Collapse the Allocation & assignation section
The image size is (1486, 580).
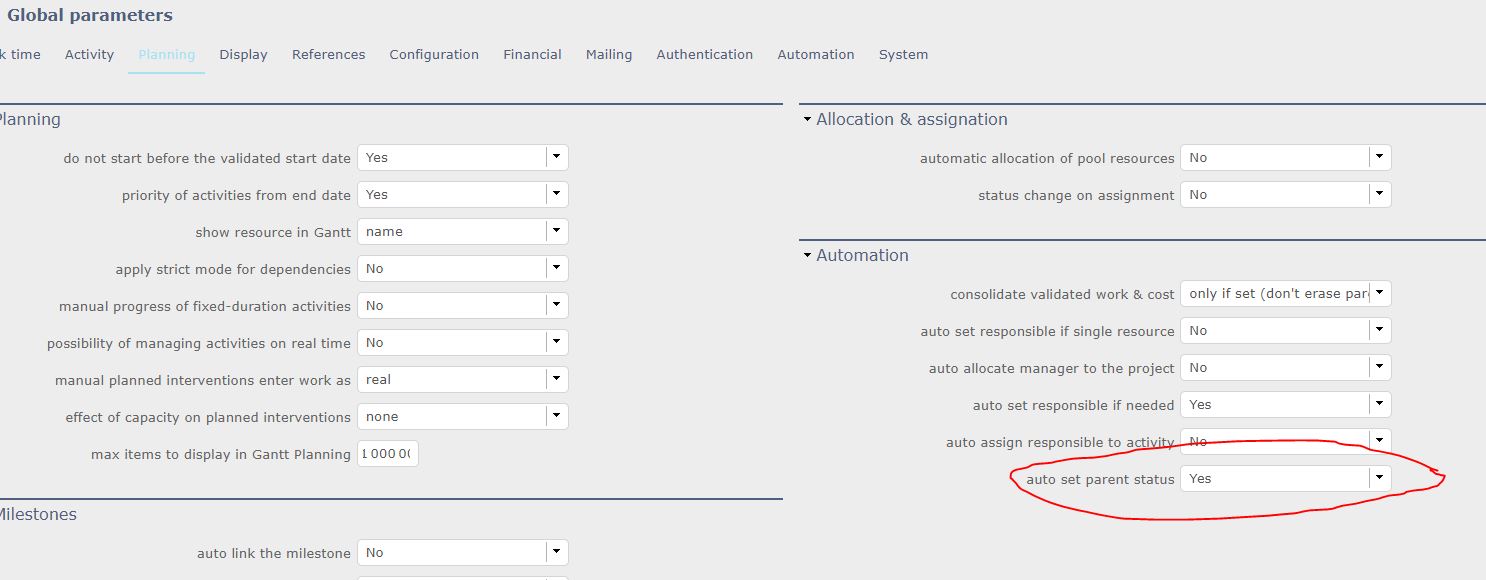click(807, 120)
